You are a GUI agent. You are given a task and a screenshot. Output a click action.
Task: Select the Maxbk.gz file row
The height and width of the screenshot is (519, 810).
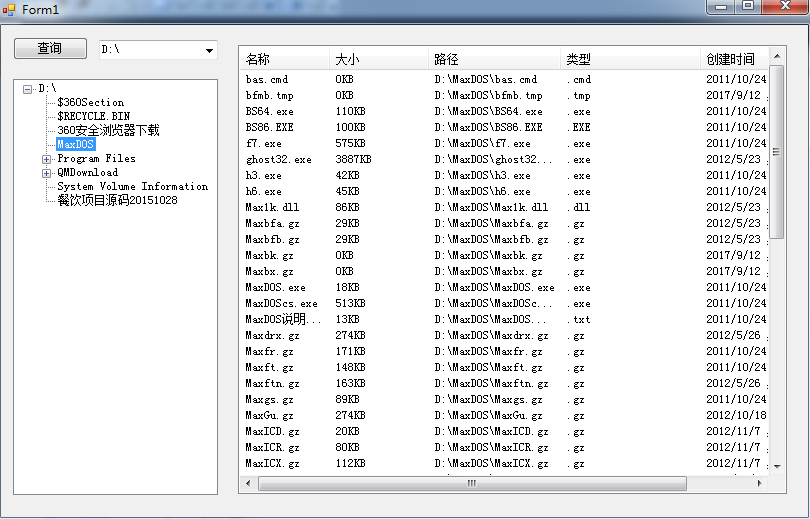[504, 256]
